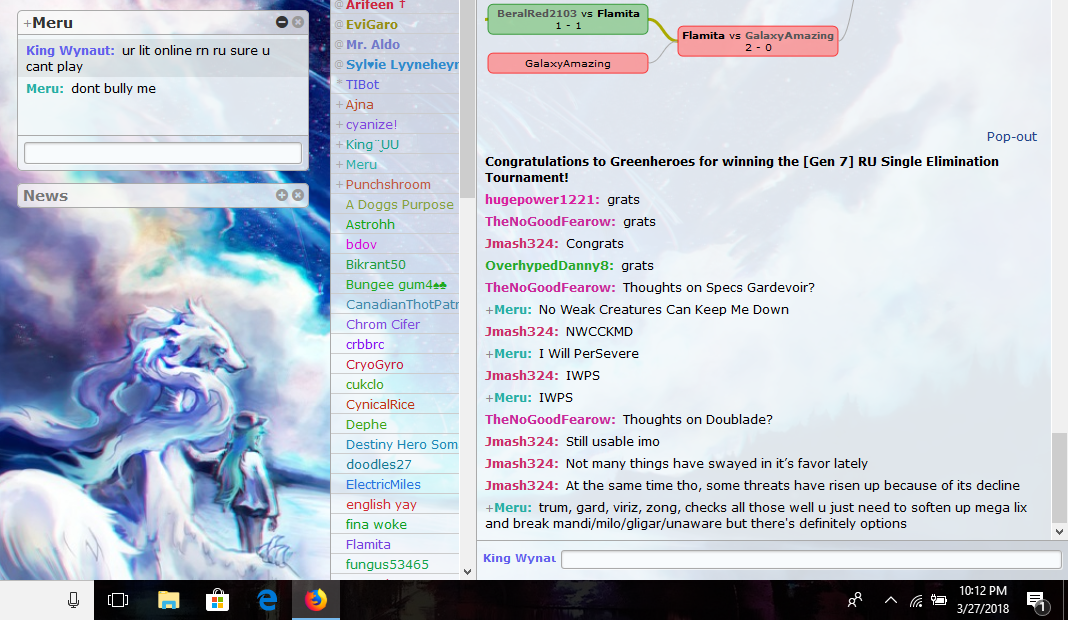Image resolution: width=1068 pixels, height=620 pixels.
Task: Click TheNoGoodFearow's name beside Thoughts on Doublade
Action: (x=550, y=420)
